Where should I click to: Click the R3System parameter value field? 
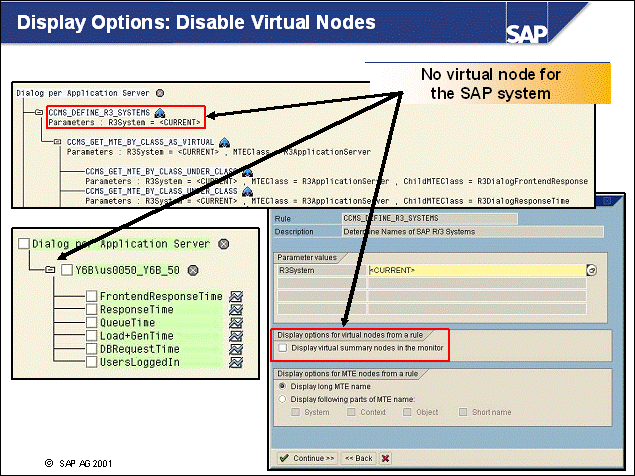(x=475, y=270)
